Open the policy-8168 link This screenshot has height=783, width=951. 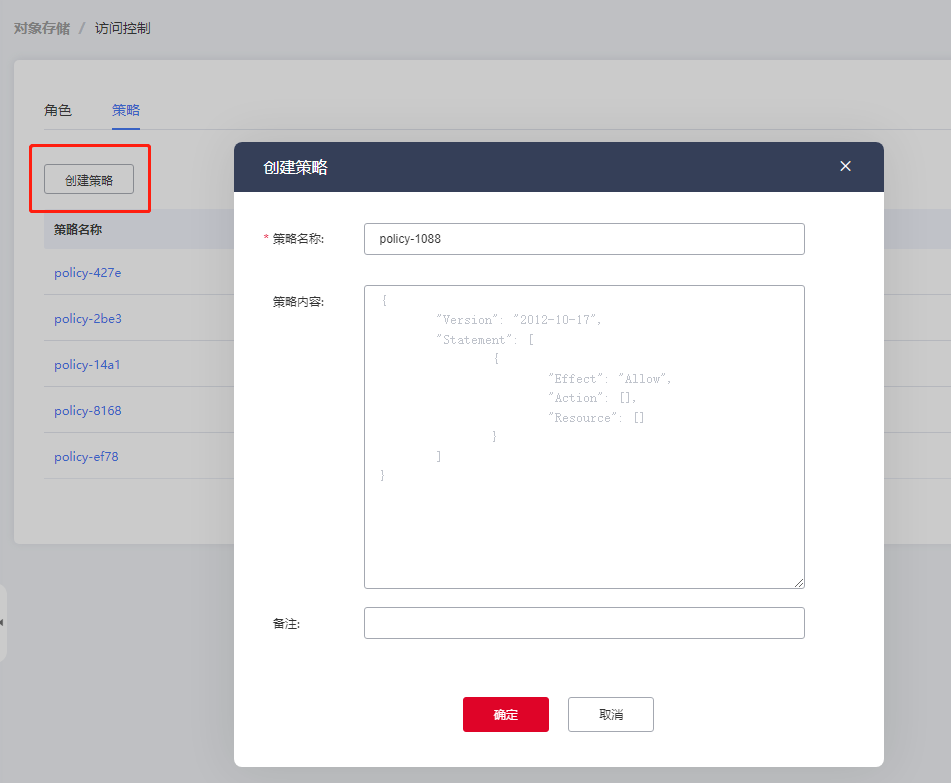pos(88,411)
